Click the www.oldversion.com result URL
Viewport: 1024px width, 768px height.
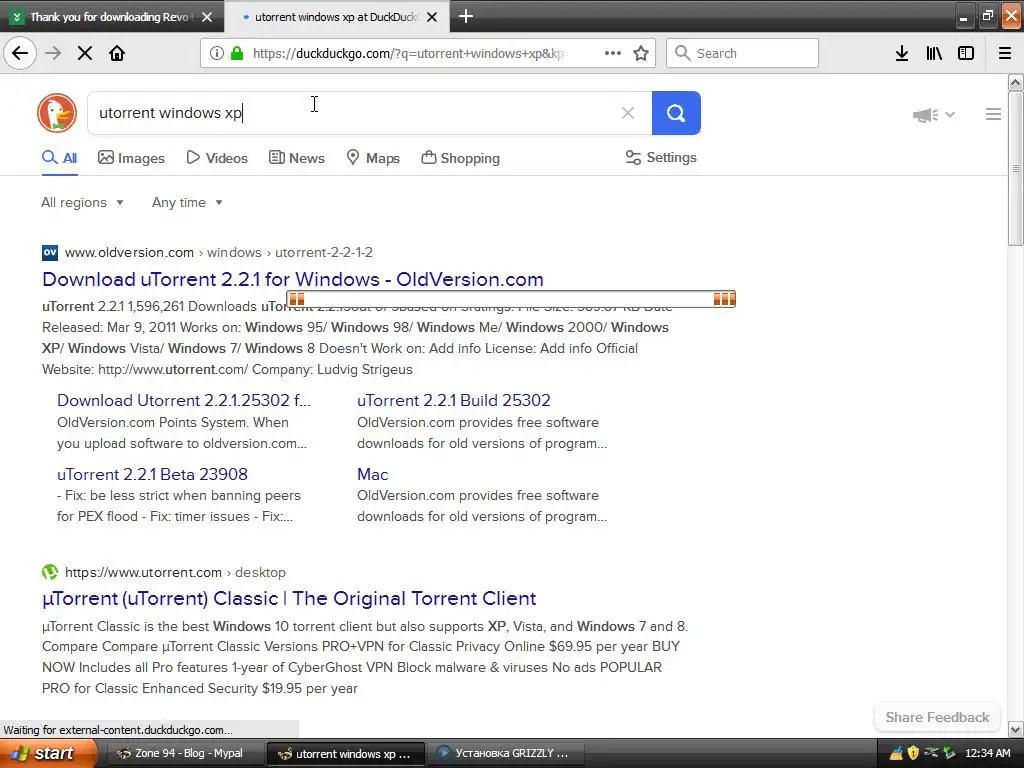218,252
